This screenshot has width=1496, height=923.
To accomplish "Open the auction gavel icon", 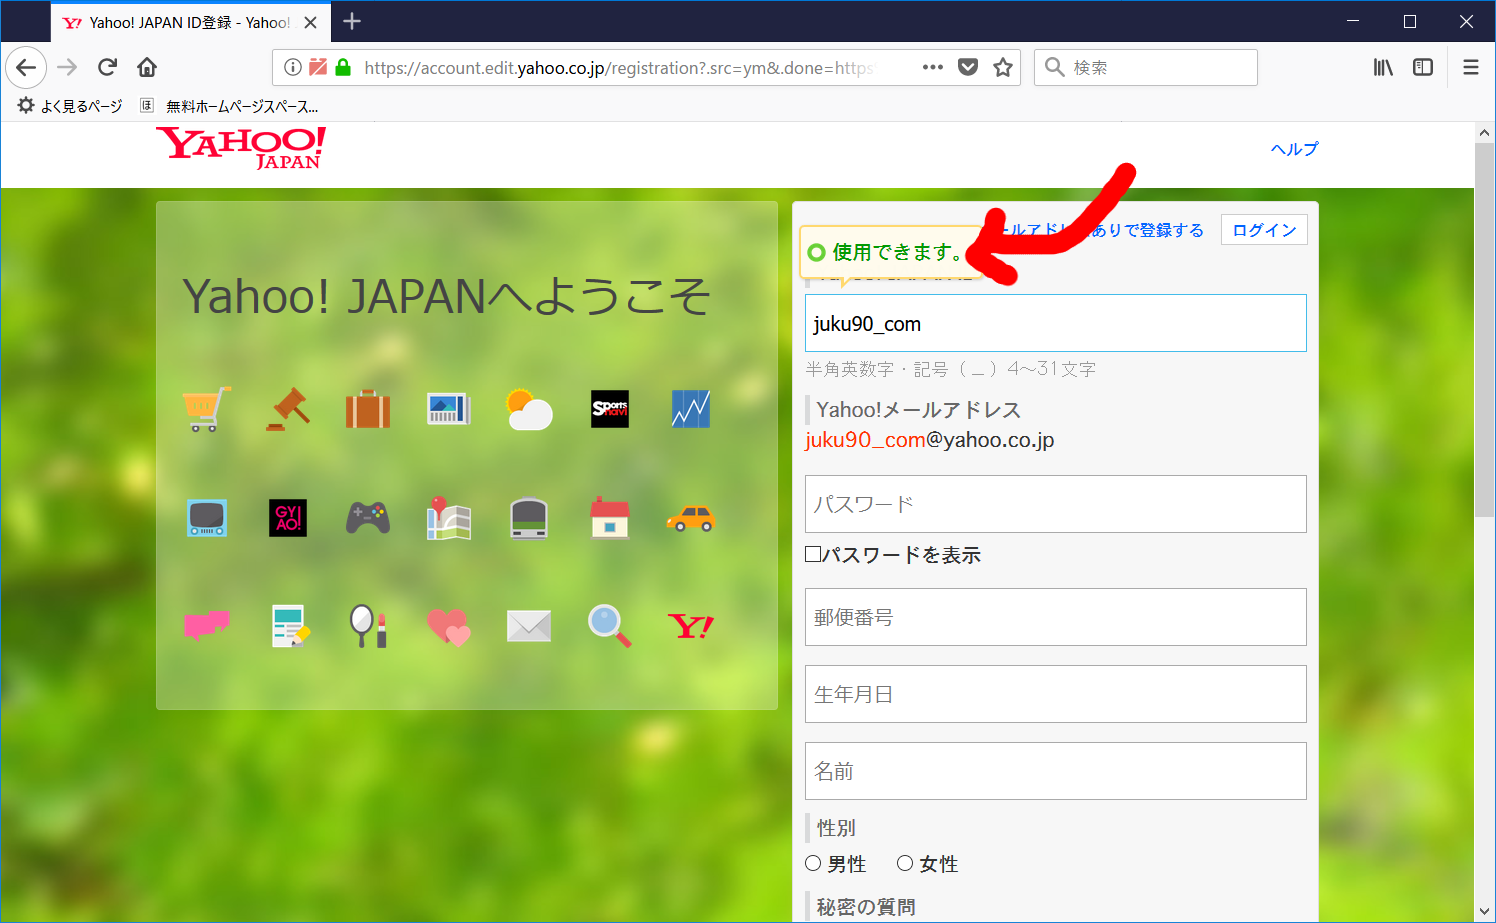I will pos(288,409).
